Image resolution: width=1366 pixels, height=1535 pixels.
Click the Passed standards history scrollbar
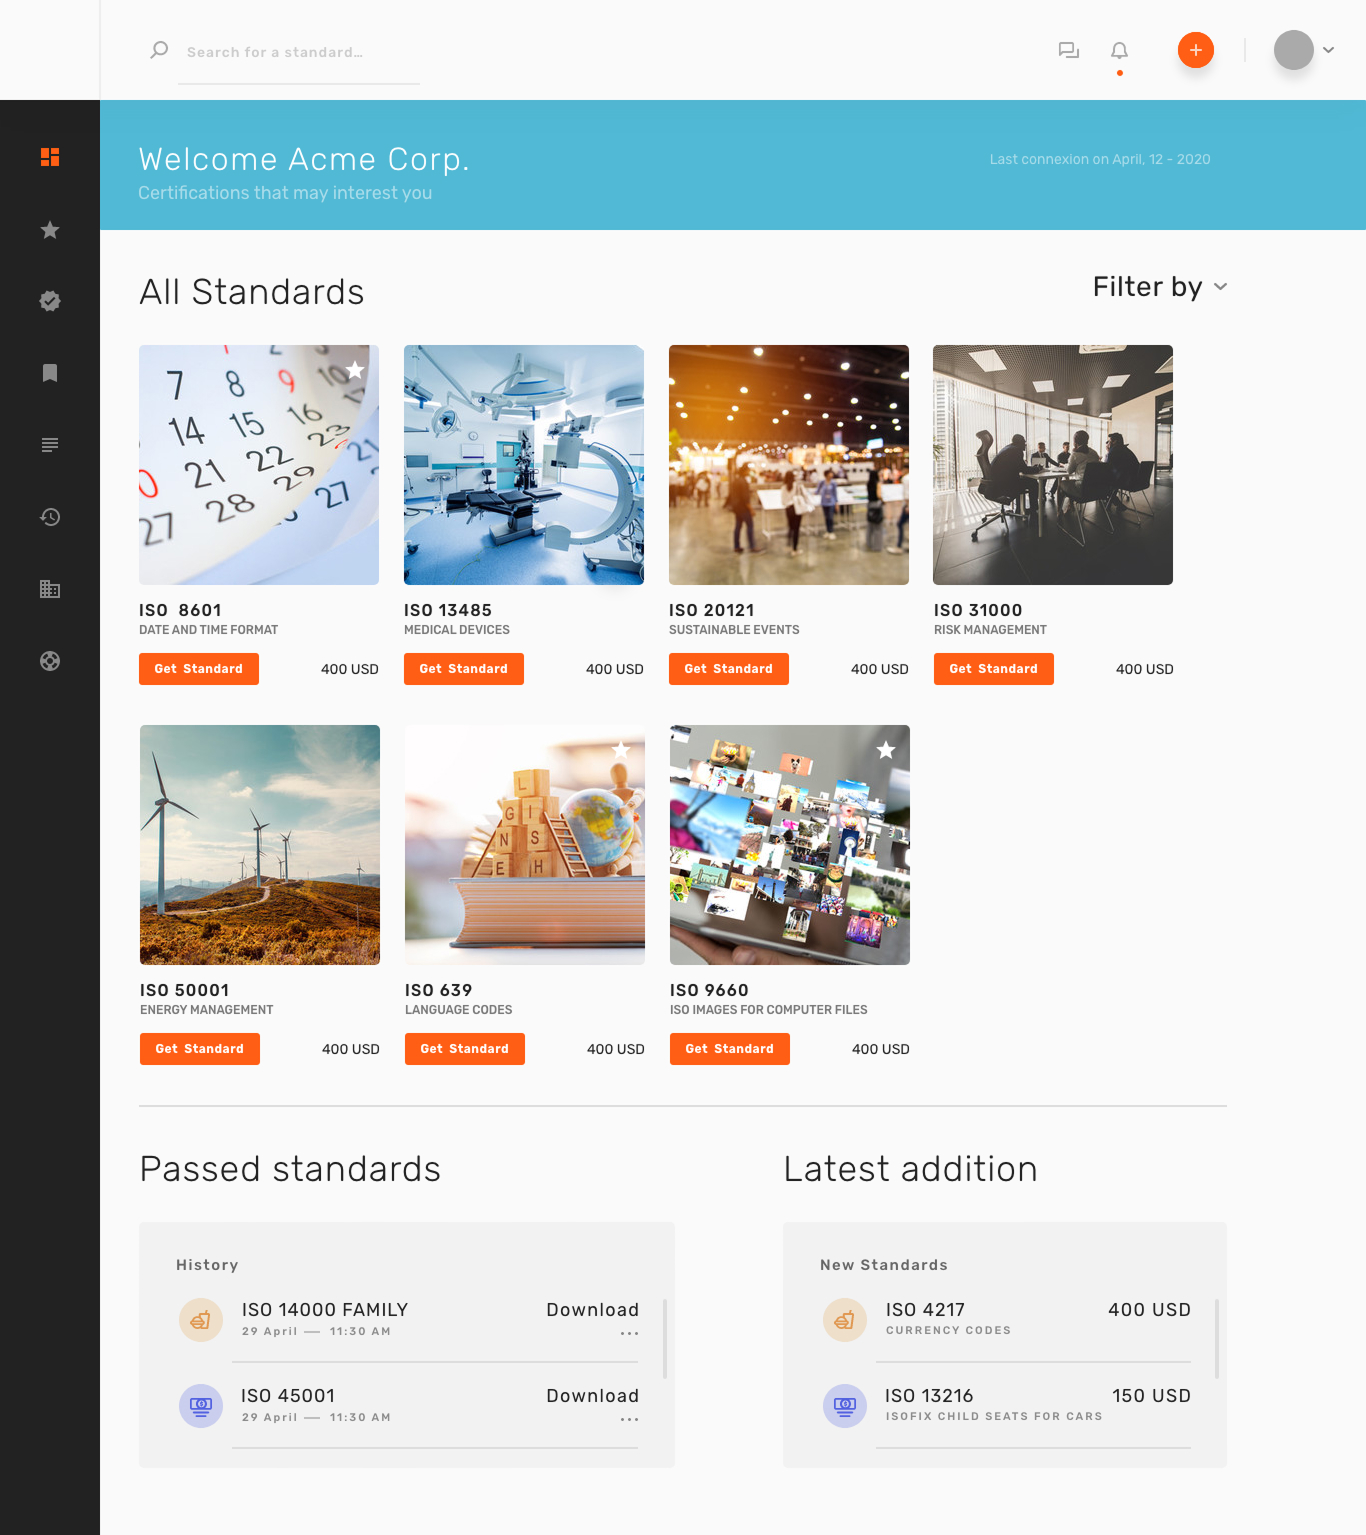pyautogui.click(x=665, y=1338)
